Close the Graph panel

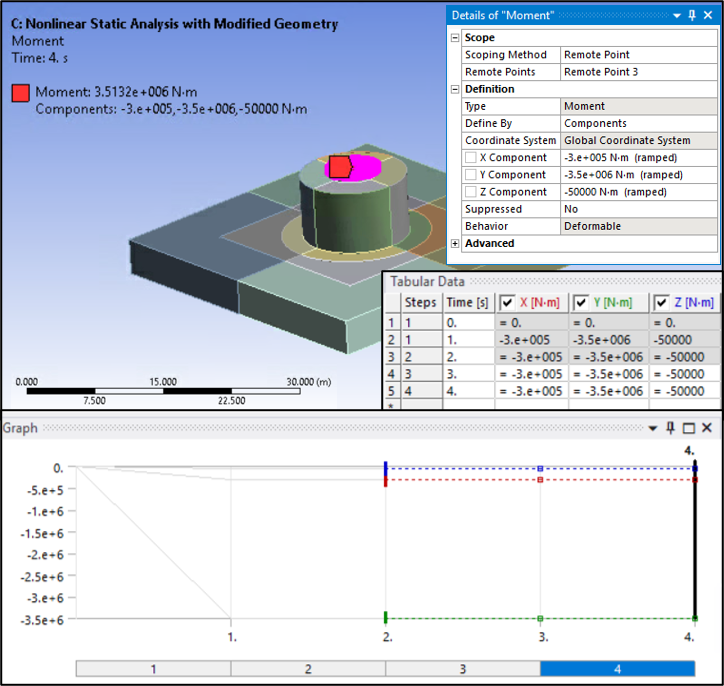(707, 428)
